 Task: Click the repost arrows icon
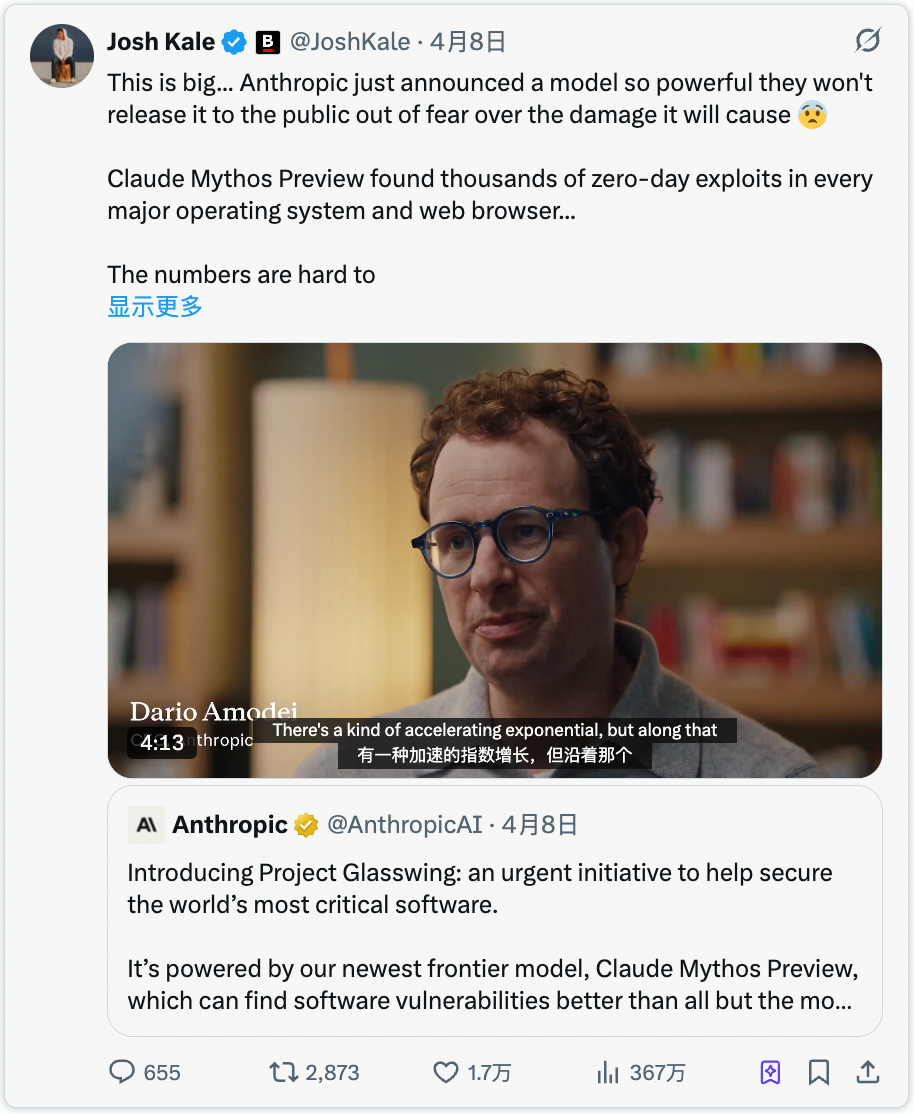pos(284,1073)
